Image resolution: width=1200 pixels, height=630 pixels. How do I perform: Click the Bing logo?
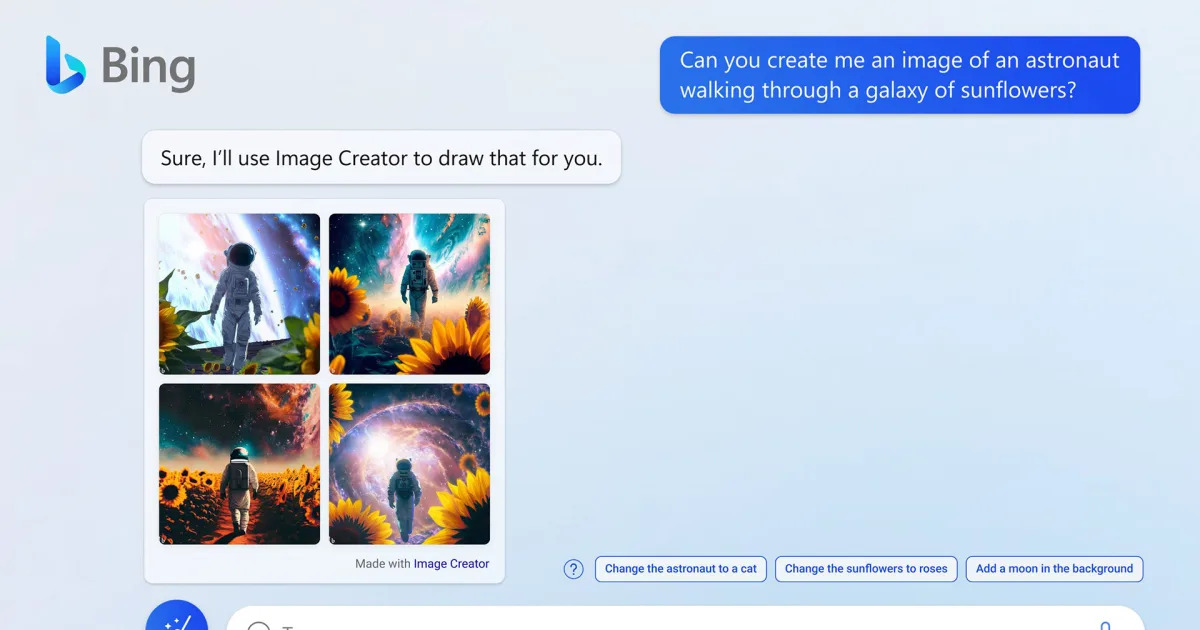tap(120, 65)
